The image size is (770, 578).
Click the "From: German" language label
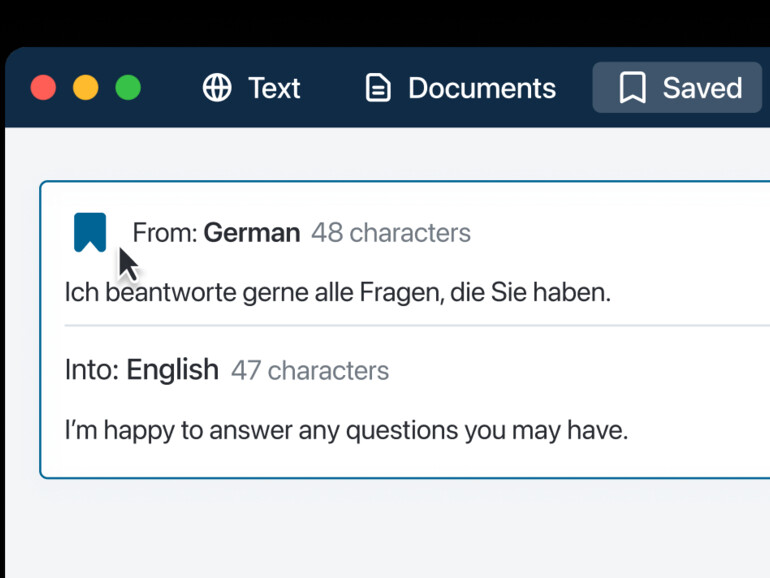[216, 233]
